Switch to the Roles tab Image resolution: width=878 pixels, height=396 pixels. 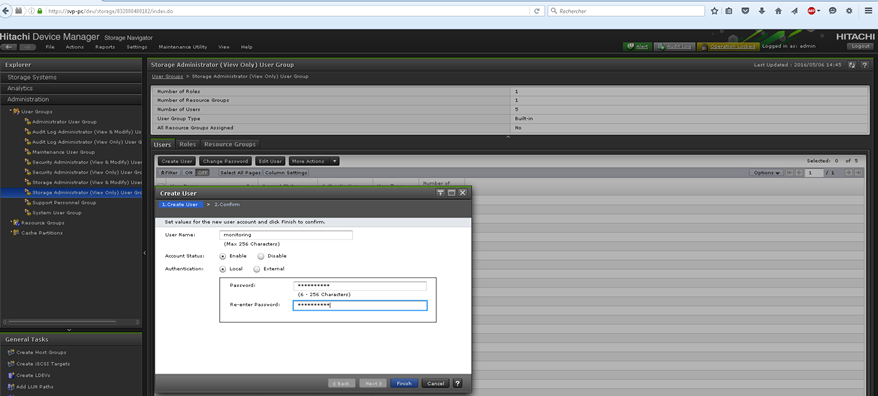point(188,145)
